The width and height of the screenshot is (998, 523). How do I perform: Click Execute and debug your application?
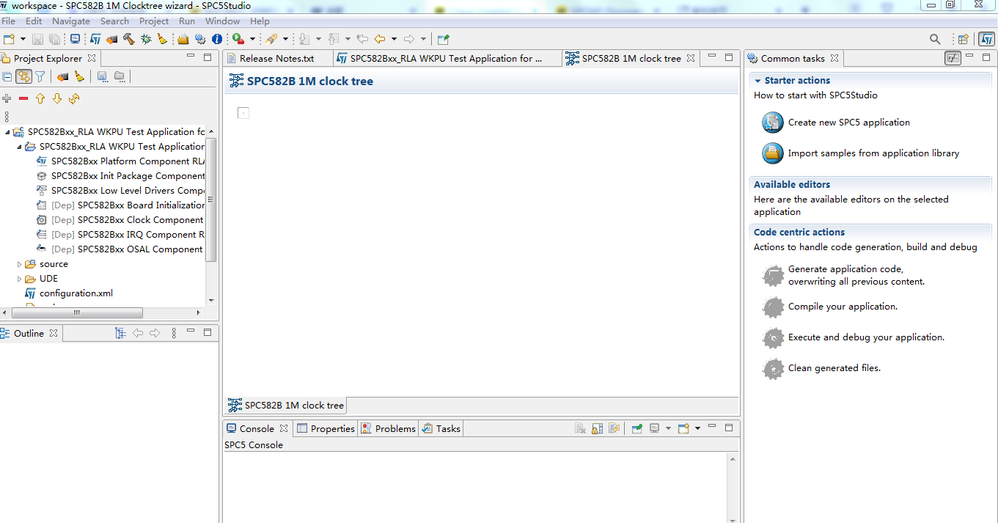[x=866, y=337]
